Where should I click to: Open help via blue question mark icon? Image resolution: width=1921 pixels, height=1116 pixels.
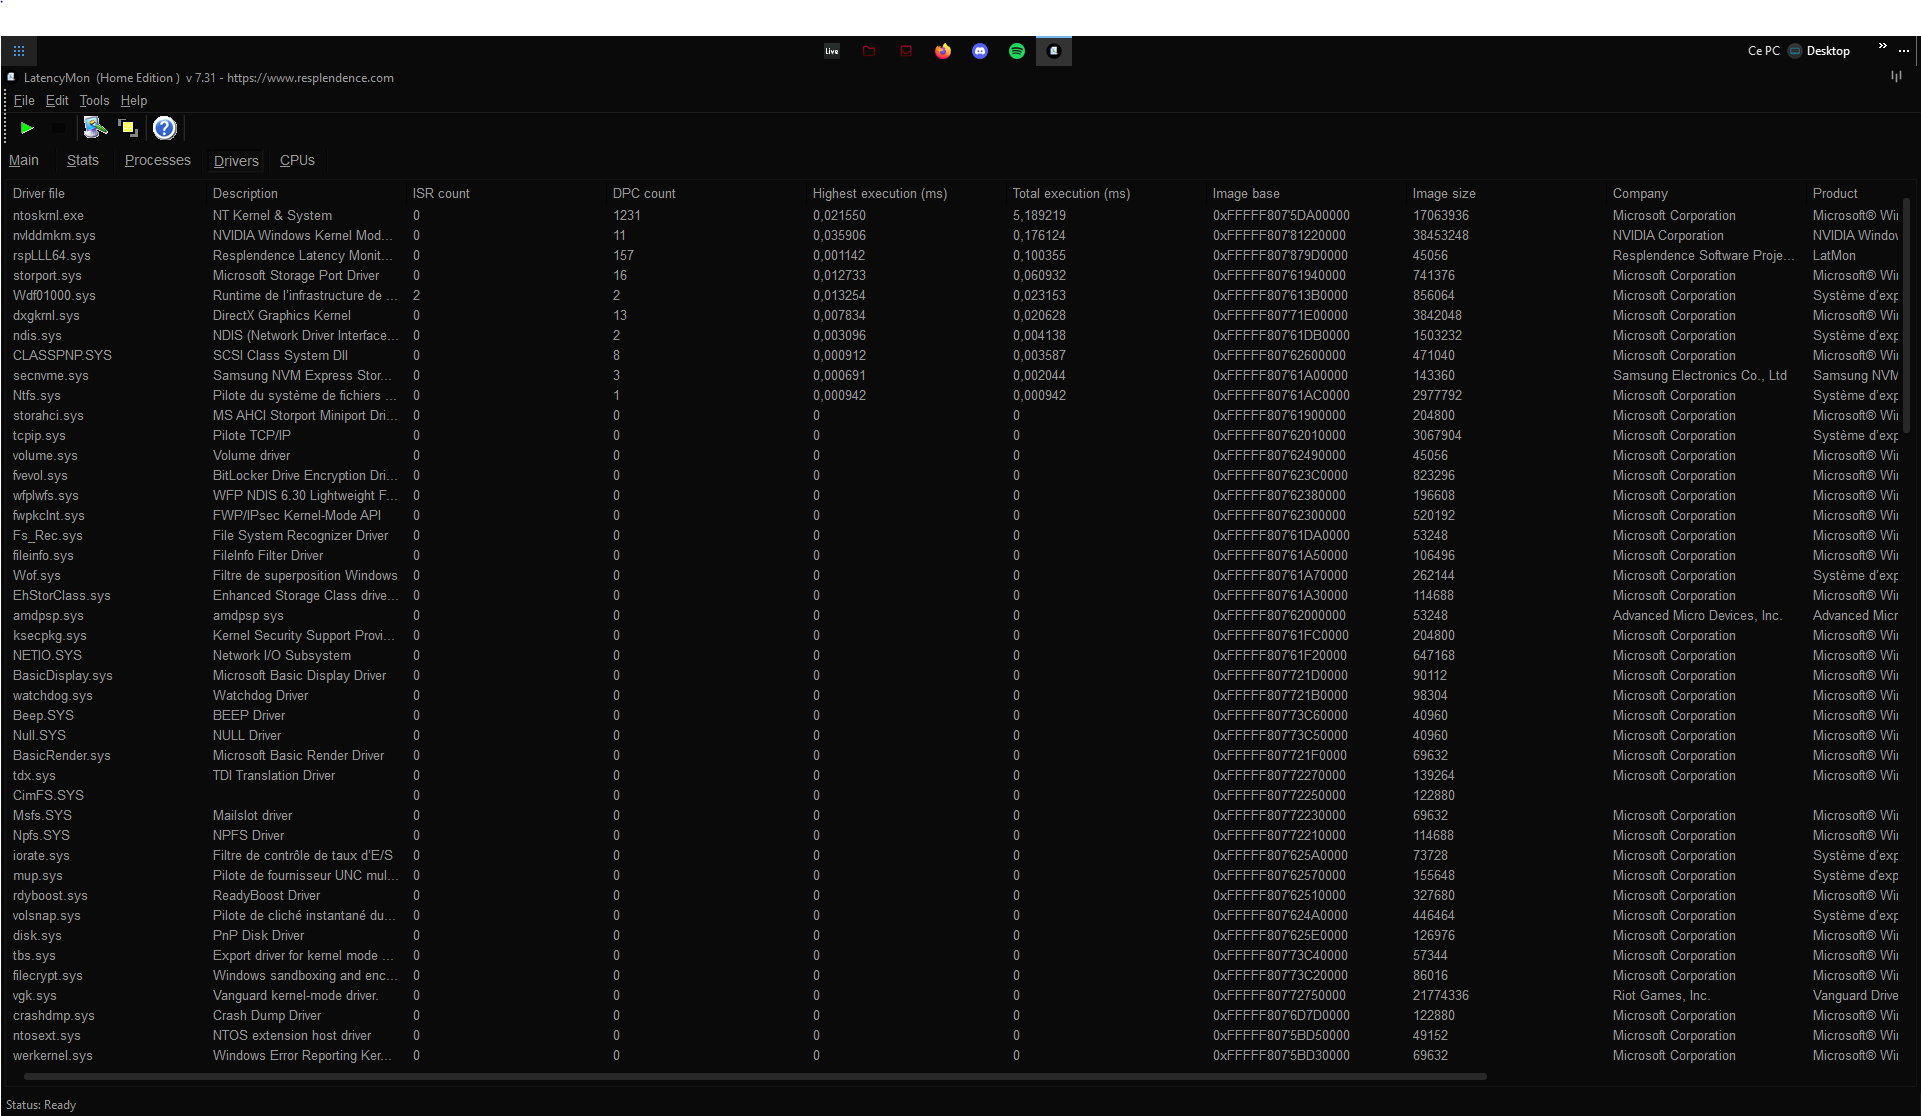(164, 128)
